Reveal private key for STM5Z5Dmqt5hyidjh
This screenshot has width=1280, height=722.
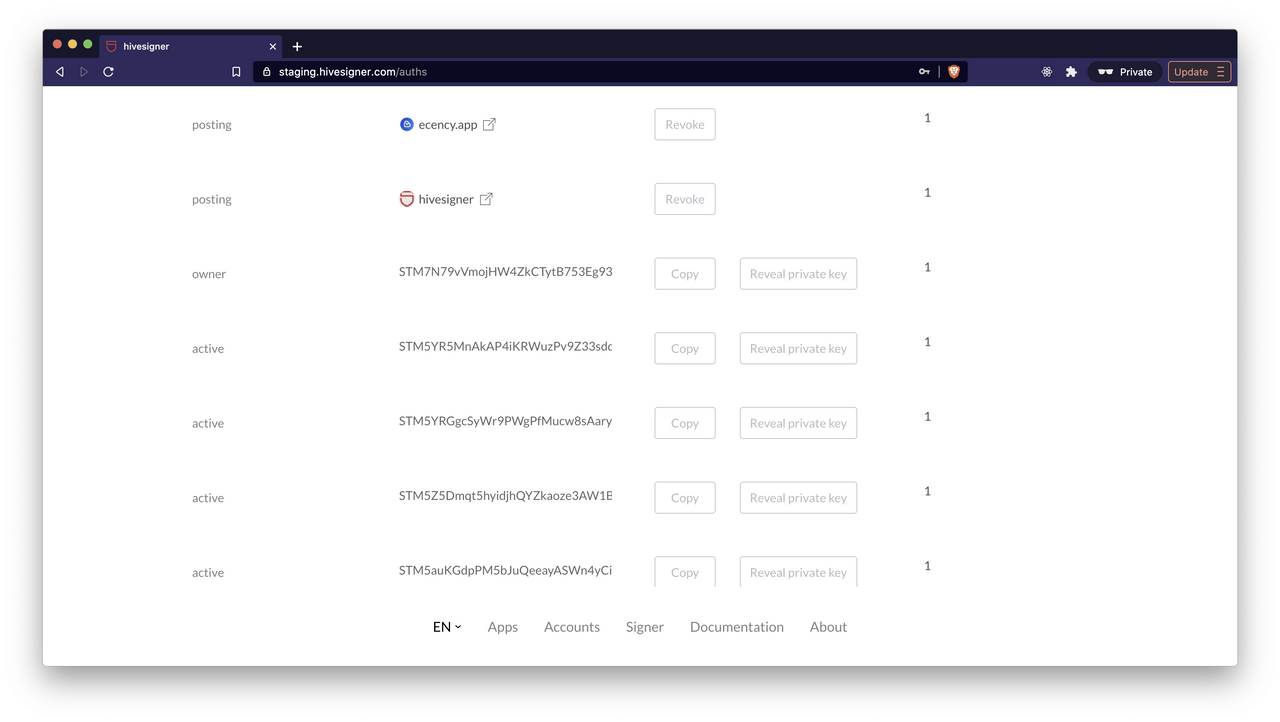coord(798,498)
